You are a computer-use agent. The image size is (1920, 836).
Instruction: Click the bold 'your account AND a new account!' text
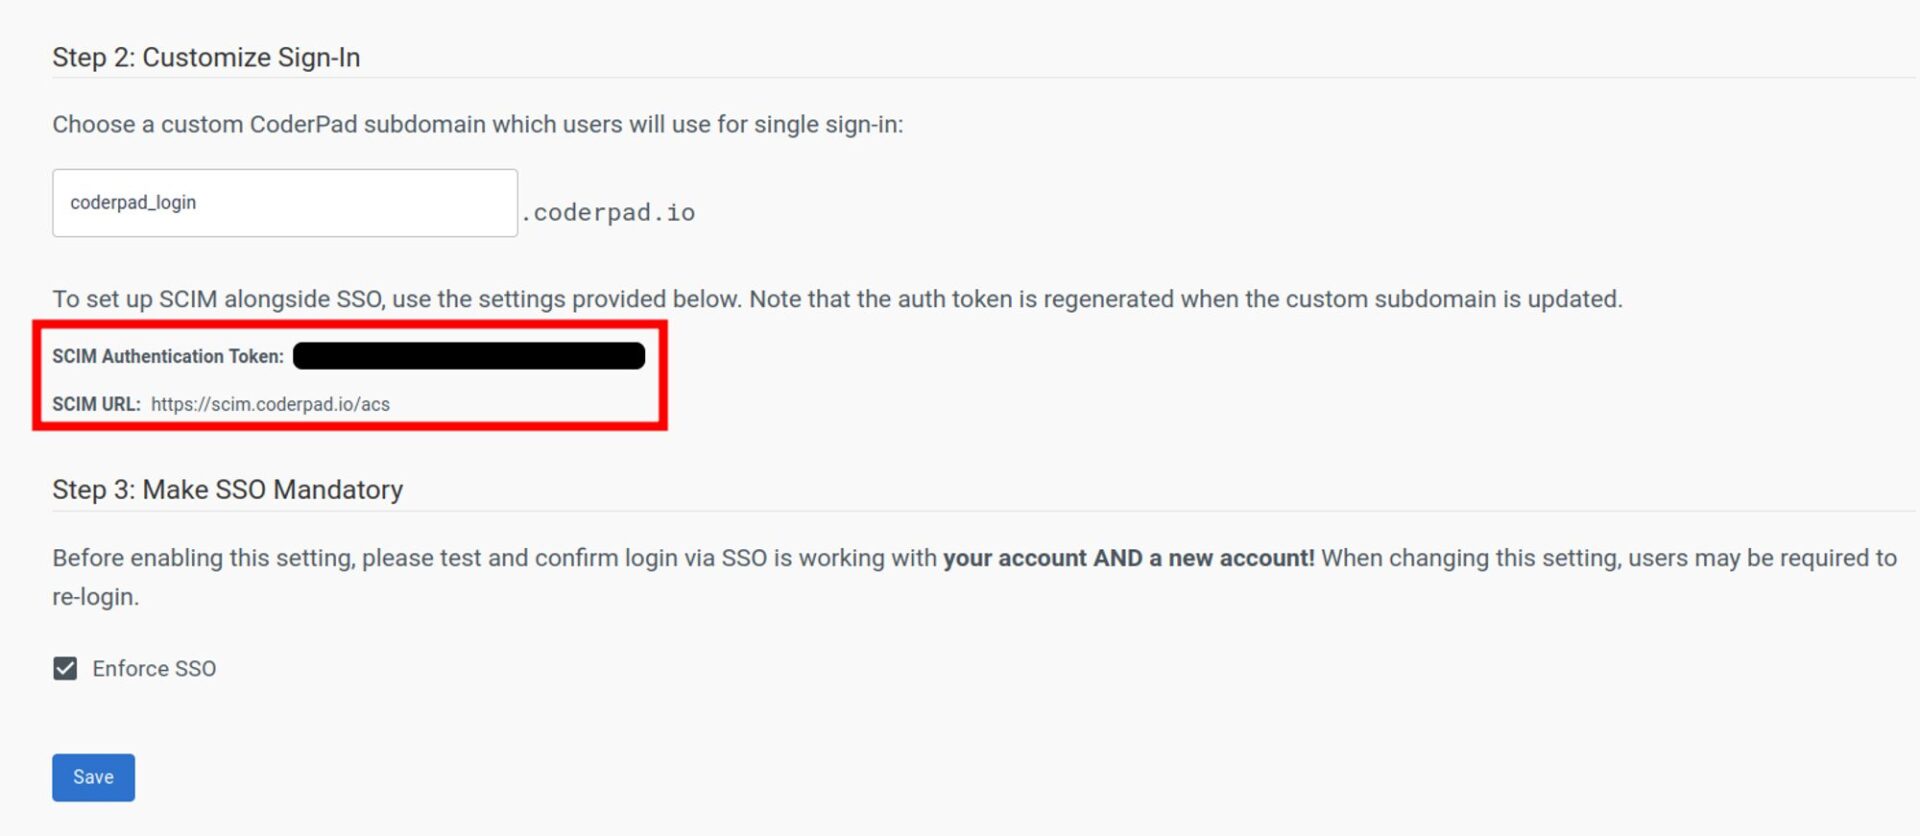[x=1128, y=558]
